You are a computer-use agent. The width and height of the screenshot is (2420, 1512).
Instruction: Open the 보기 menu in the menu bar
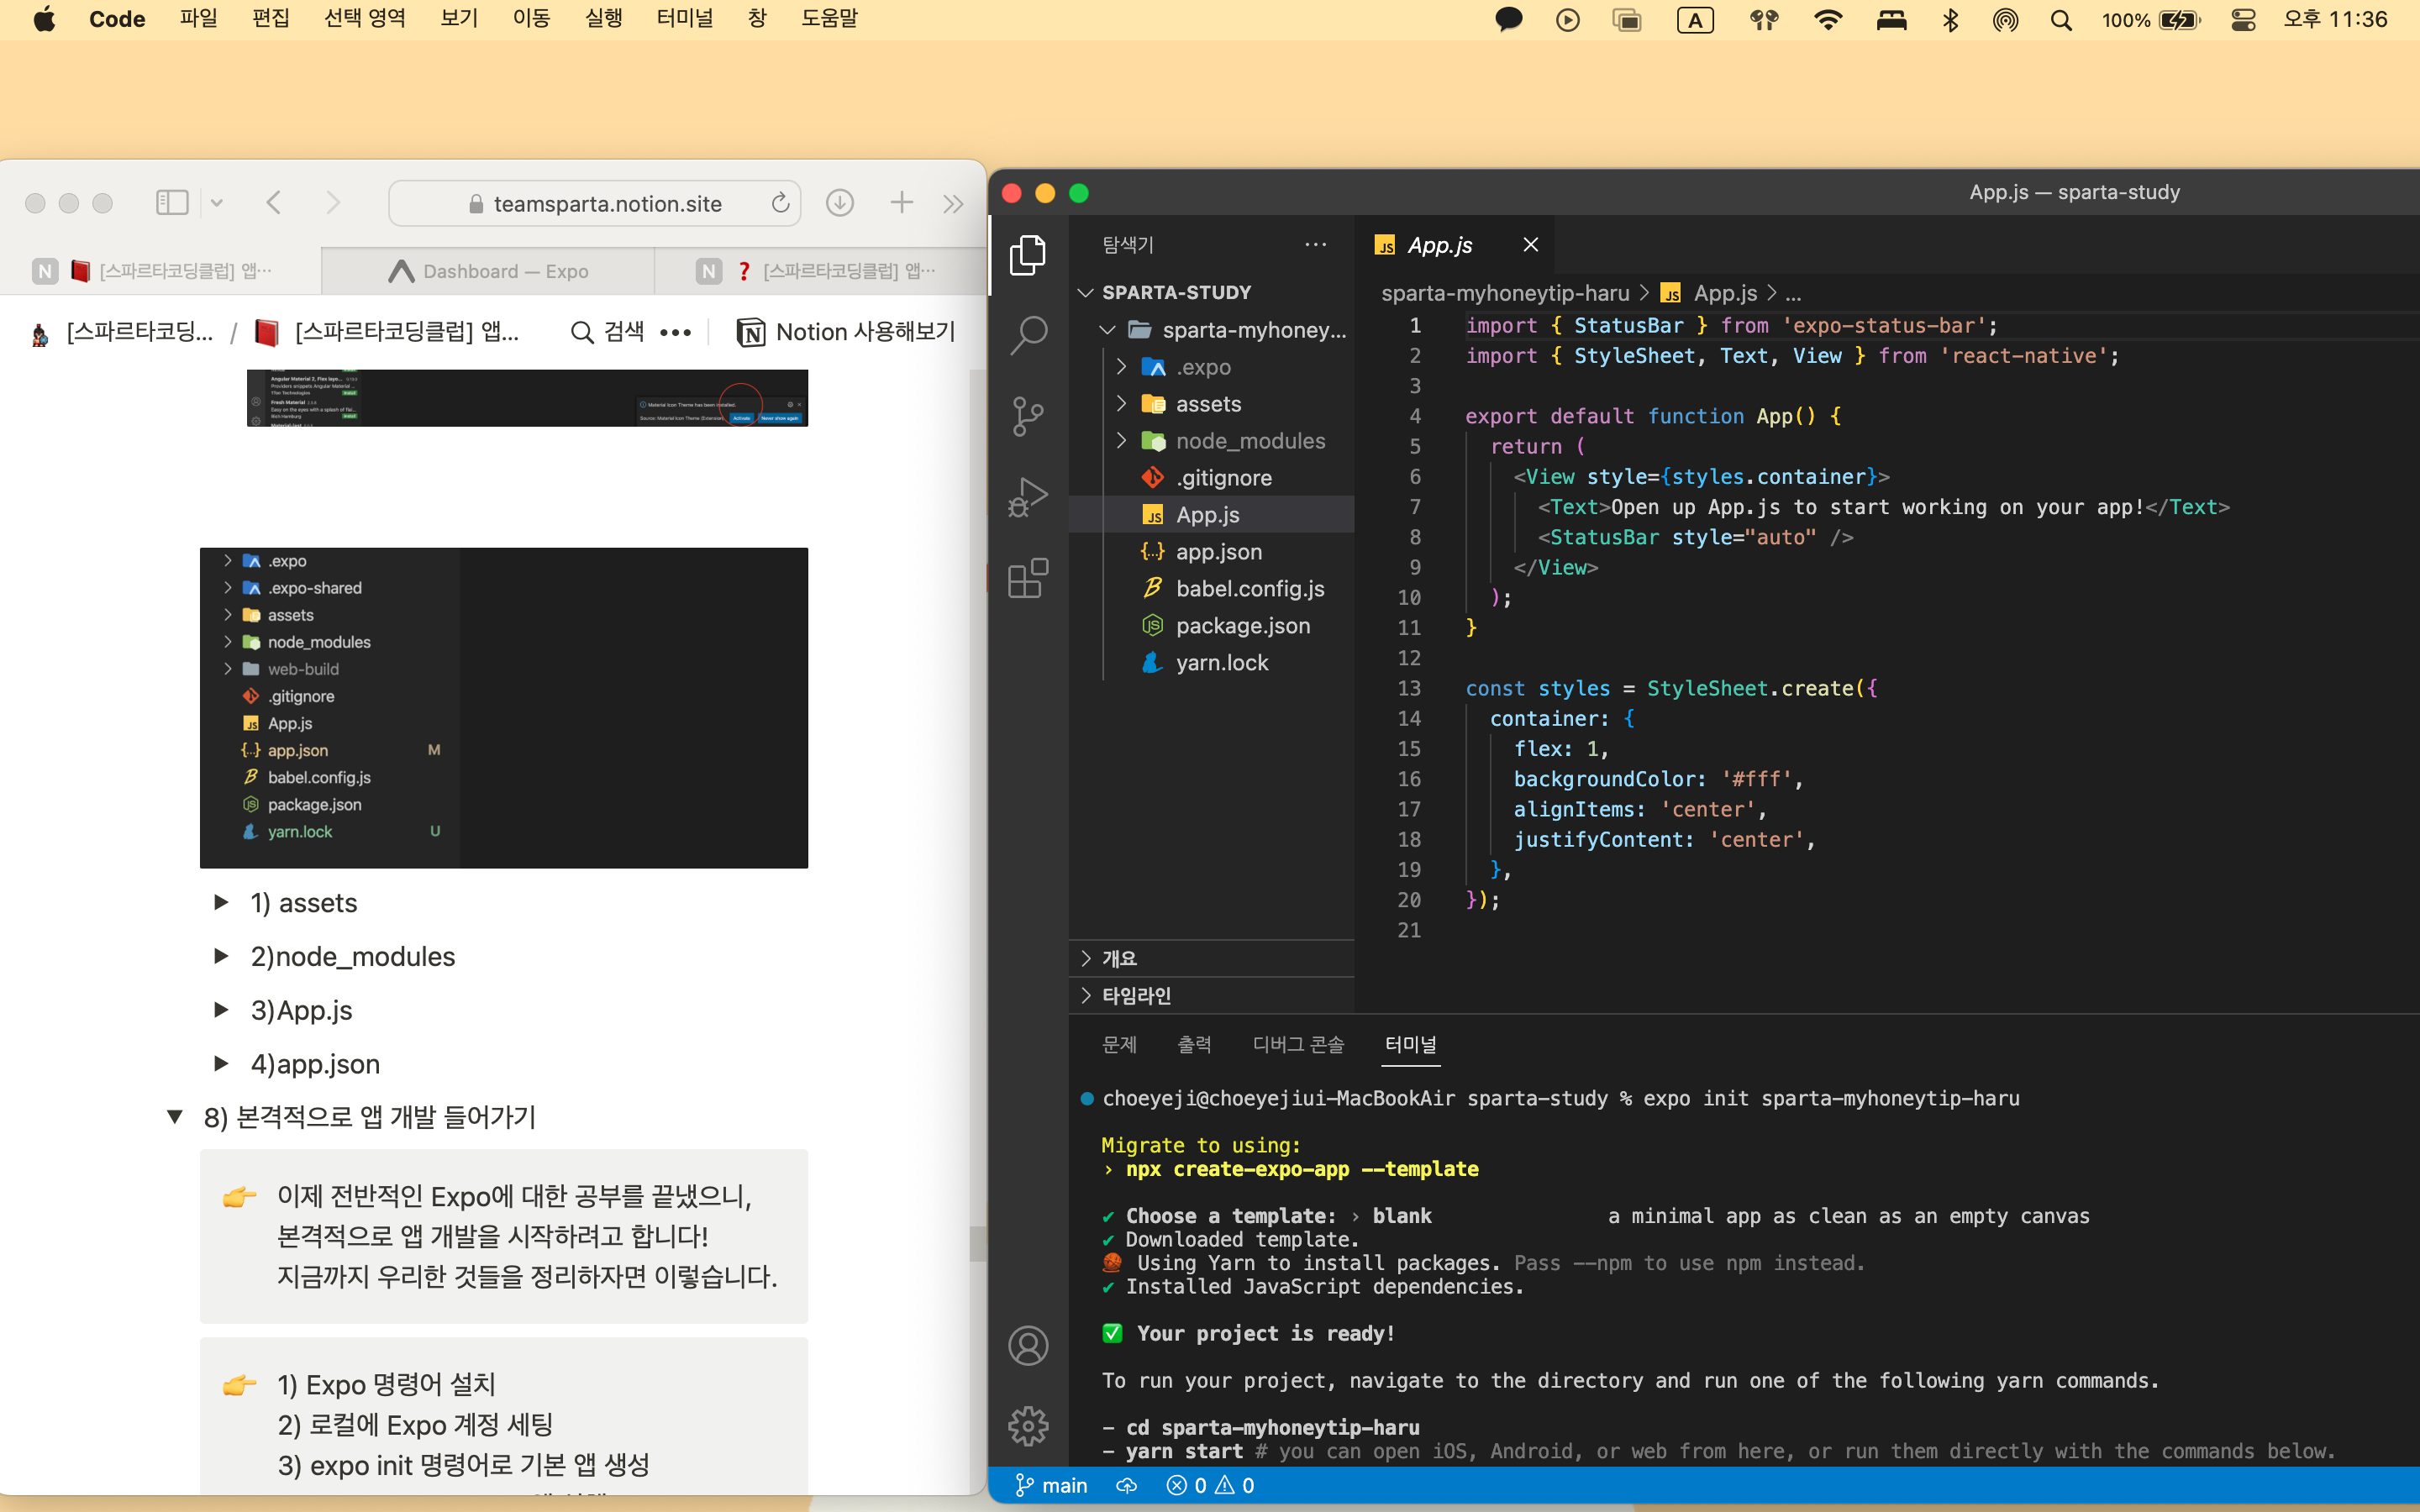click(459, 19)
